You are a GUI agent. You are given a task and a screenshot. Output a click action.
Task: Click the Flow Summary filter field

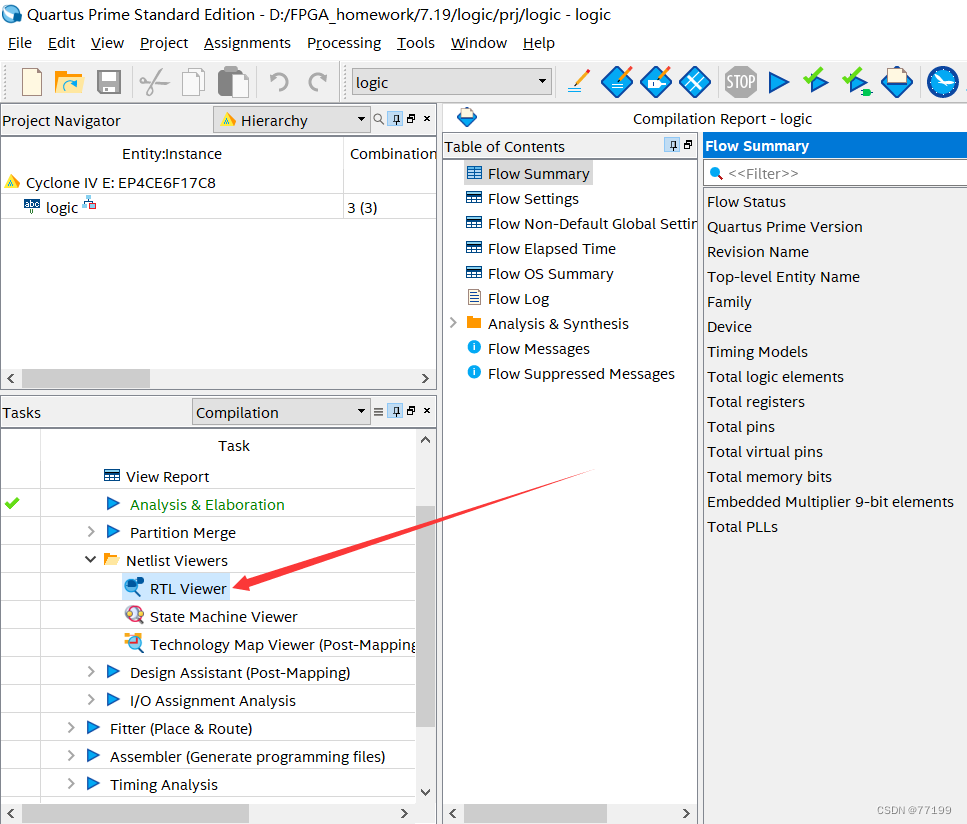836,173
